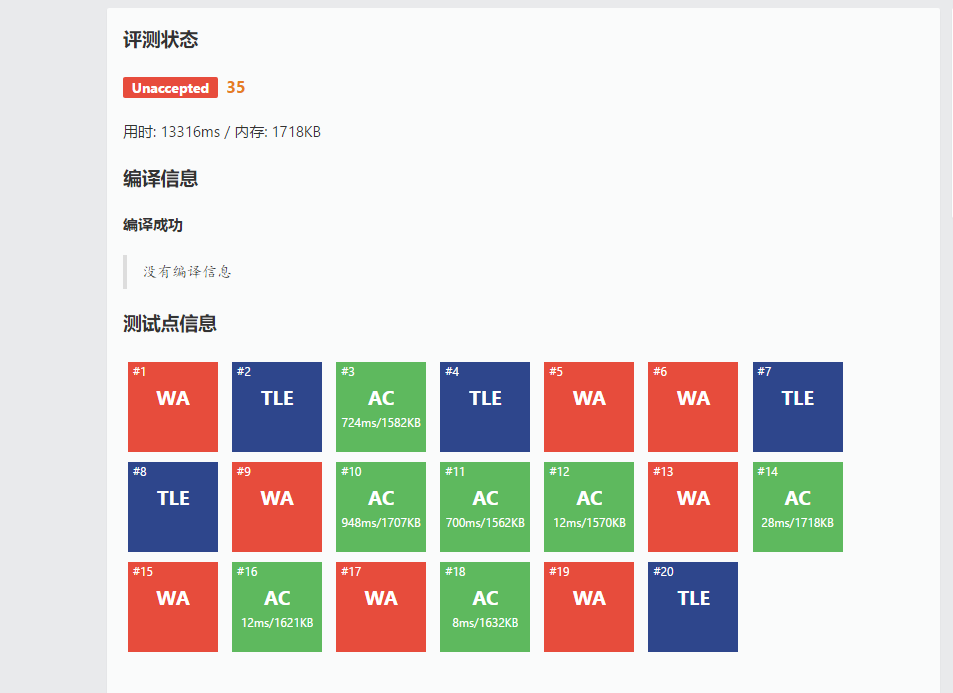This screenshot has width=953, height=693.
Task: Open test point #8 TLE tile
Action: (173, 507)
